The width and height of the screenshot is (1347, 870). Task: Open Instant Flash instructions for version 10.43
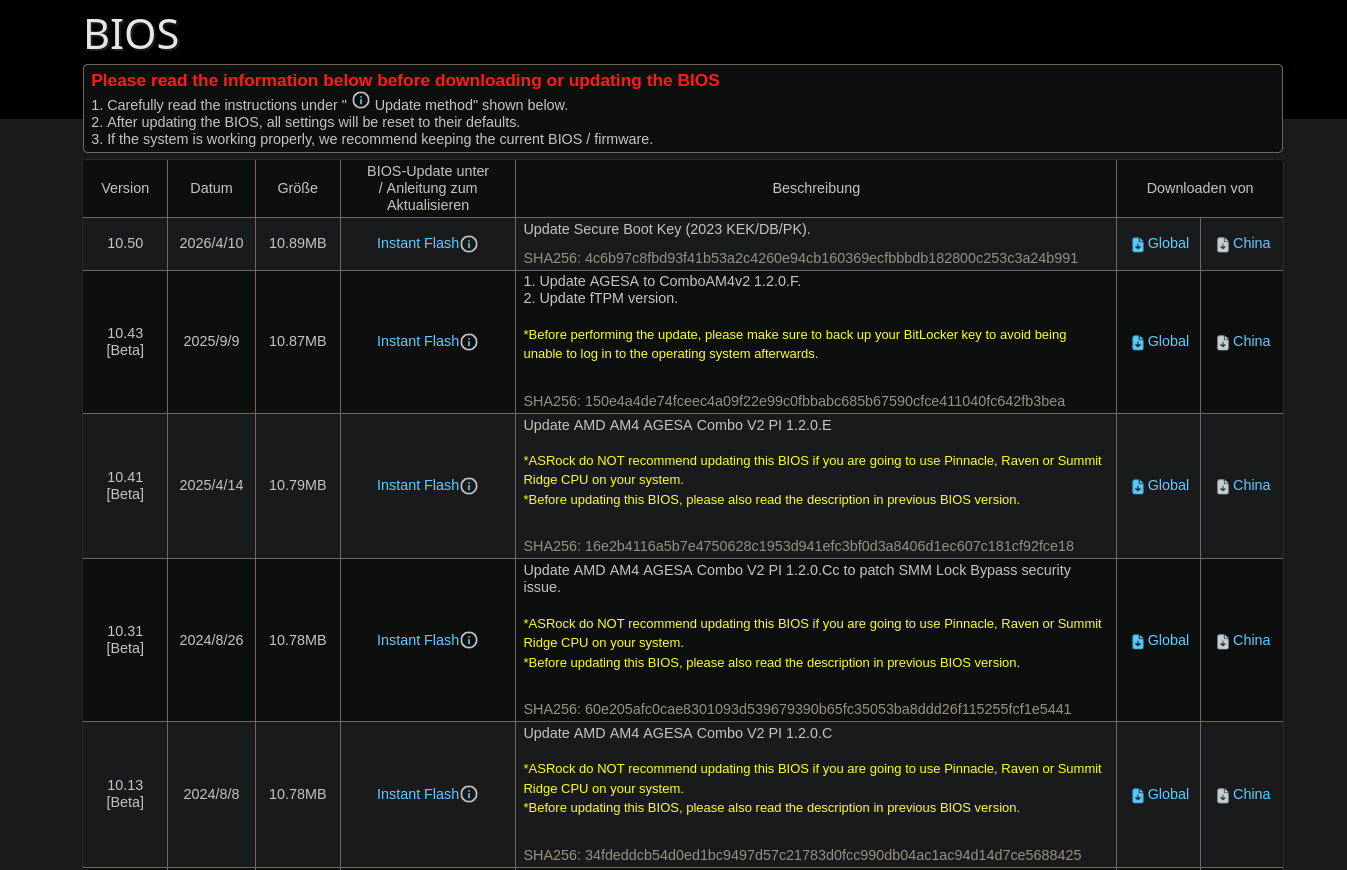pyautogui.click(x=418, y=341)
